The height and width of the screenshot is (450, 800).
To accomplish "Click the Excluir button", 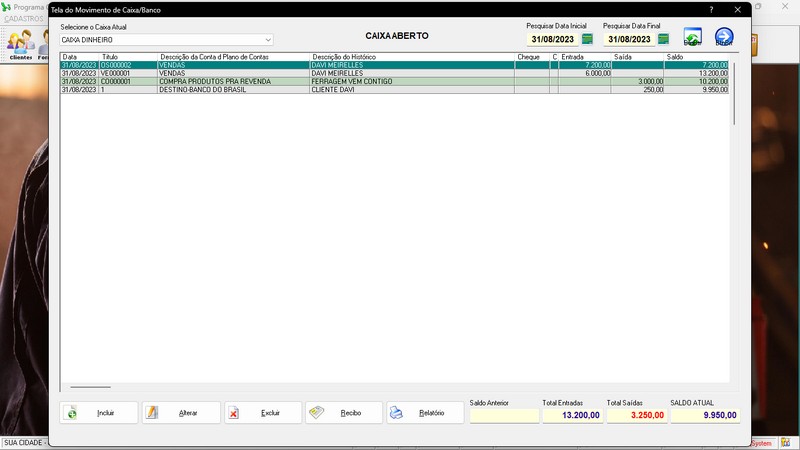I will tap(263, 413).
